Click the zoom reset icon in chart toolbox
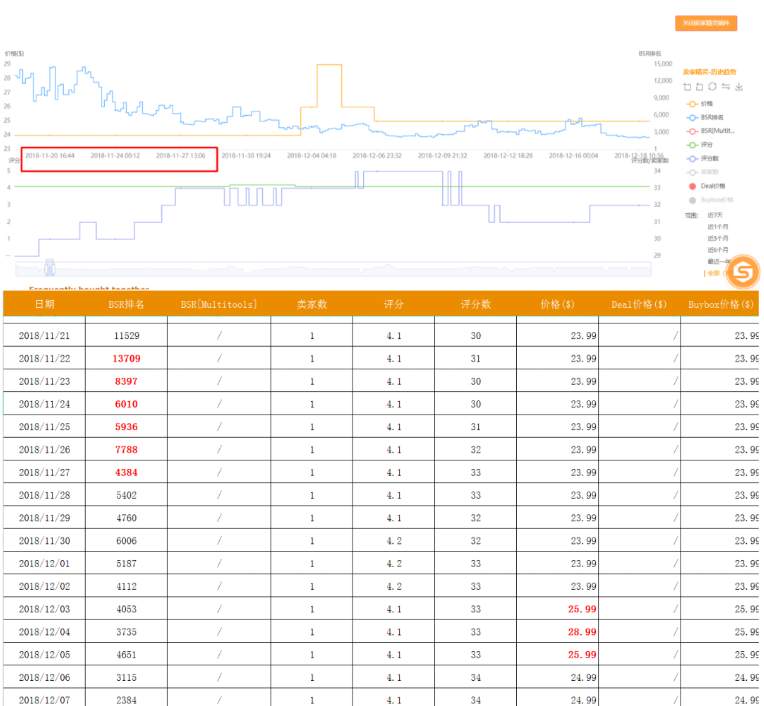Image resolution: width=764 pixels, height=706 pixels. tap(700, 87)
